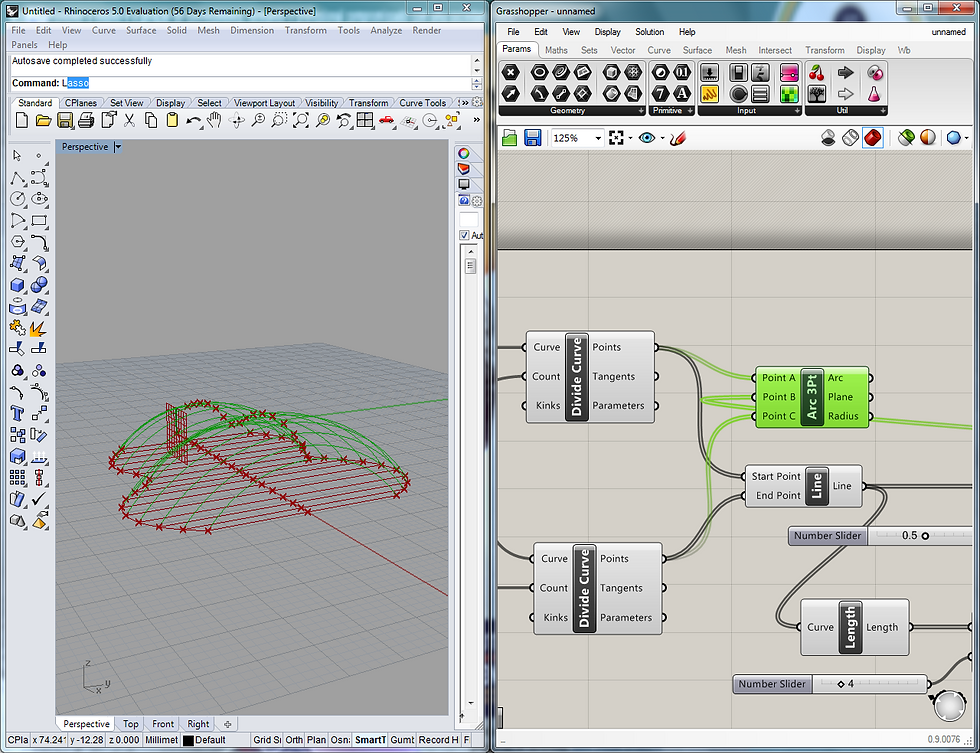The height and width of the screenshot is (753, 980).
Task: Toggle the Aut checkbox in Rhino panel
Action: click(x=464, y=235)
